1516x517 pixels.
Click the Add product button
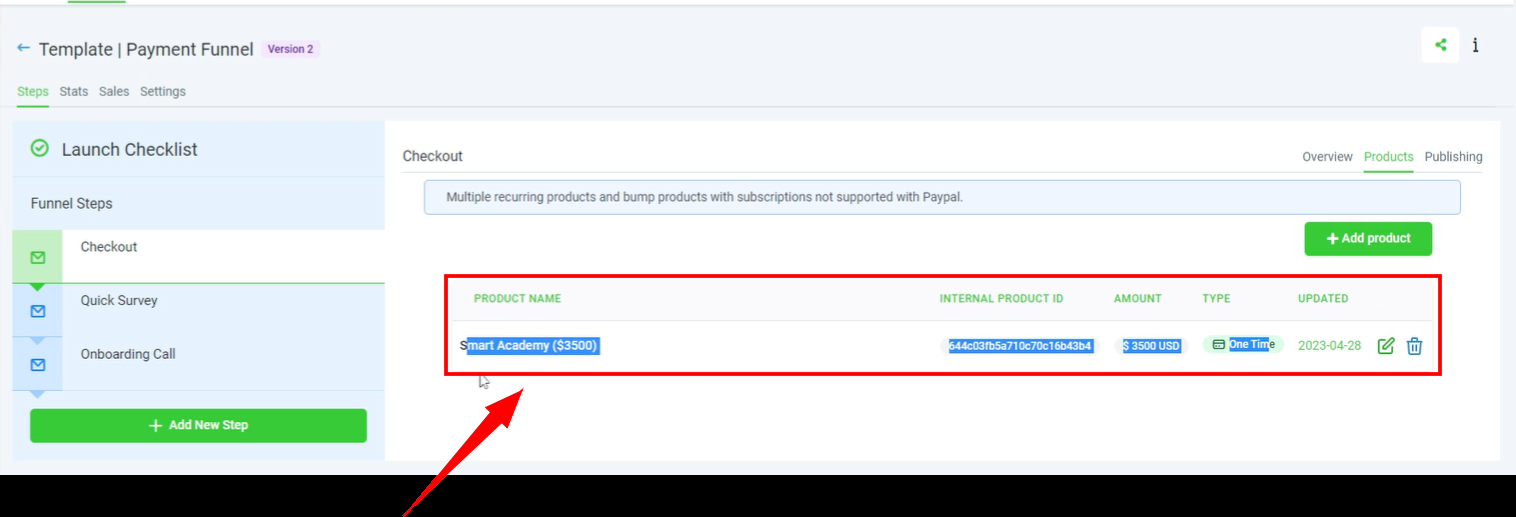tap(1367, 239)
